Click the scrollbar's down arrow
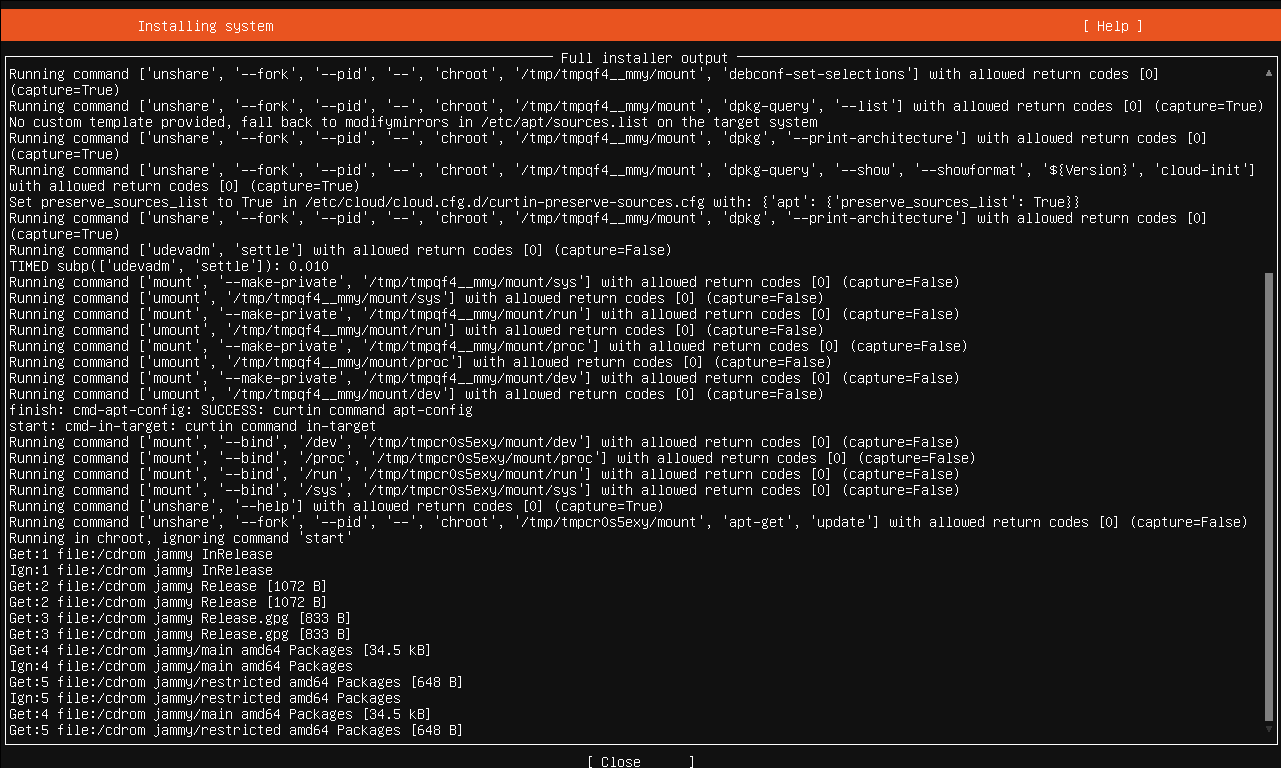This screenshot has height=768, width=1281. click(1269, 730)
